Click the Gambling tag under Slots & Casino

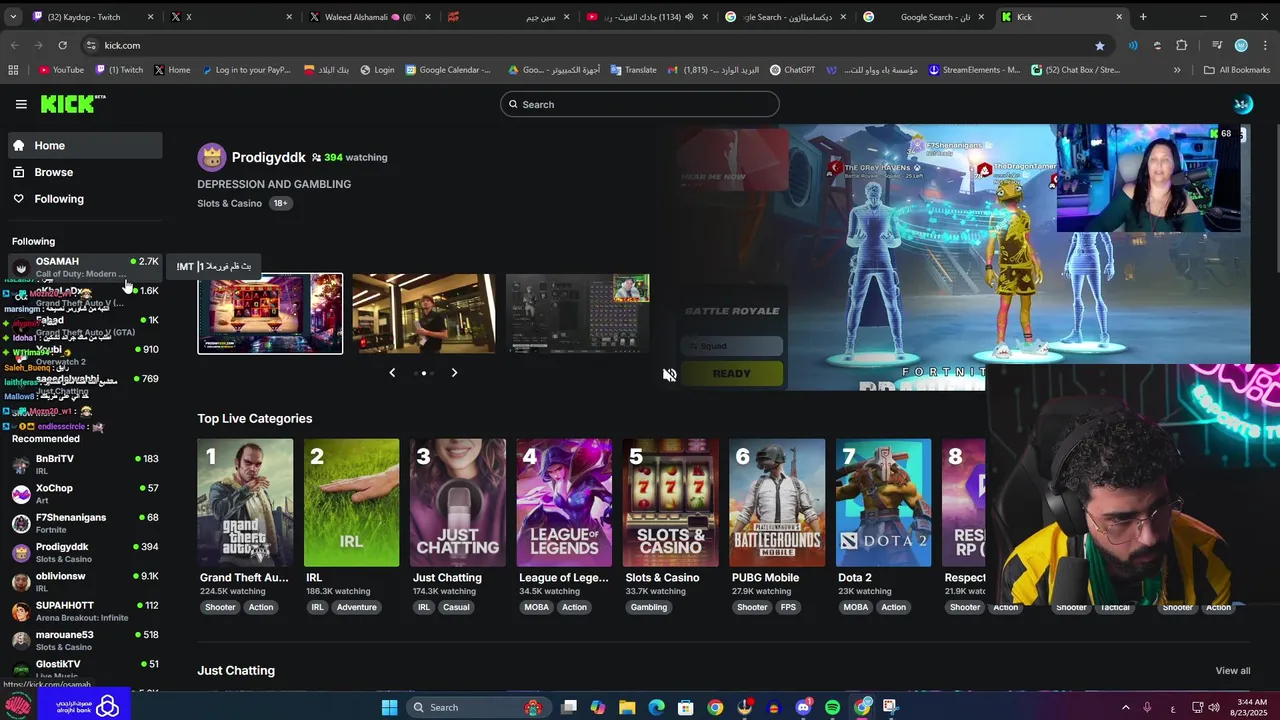click(x=649, y=607)
